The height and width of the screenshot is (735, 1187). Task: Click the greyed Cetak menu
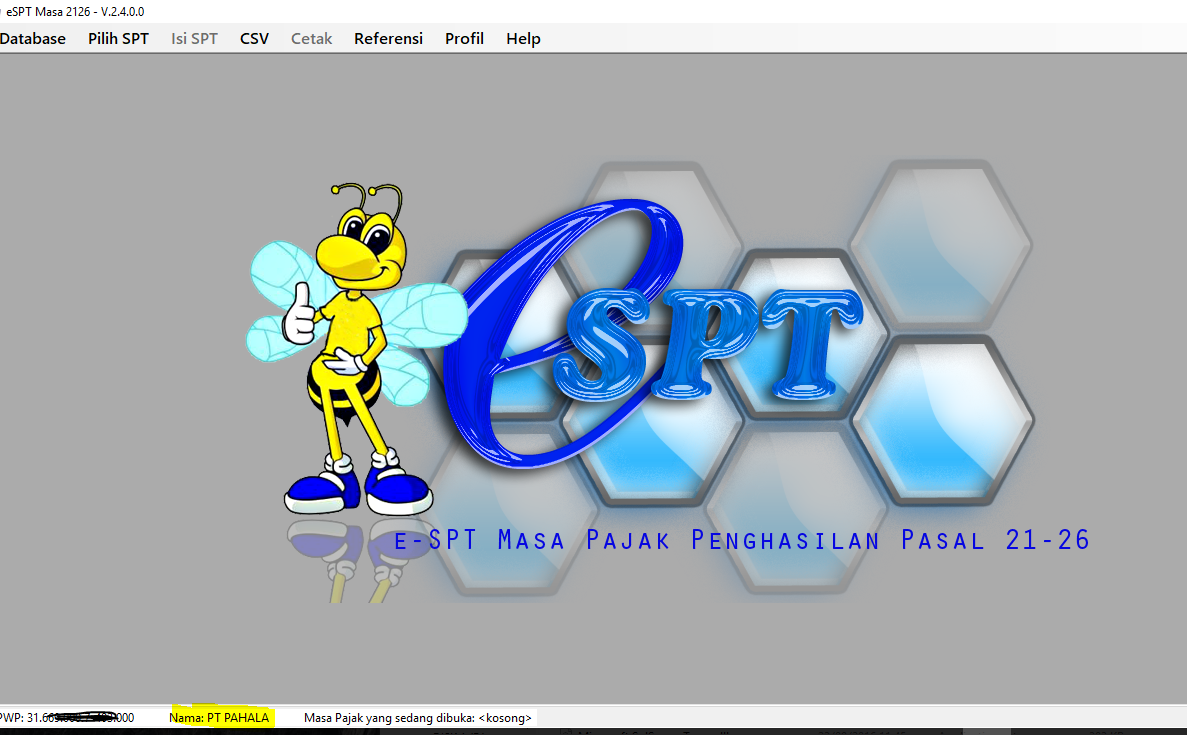tap(311, 39)
